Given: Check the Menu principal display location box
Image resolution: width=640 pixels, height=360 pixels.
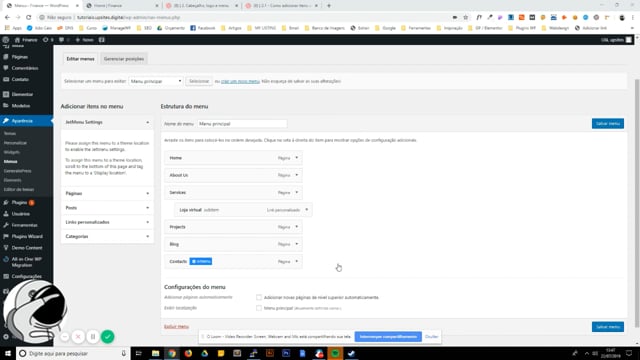Looking at the screenshot, I should tap(259, 308).
